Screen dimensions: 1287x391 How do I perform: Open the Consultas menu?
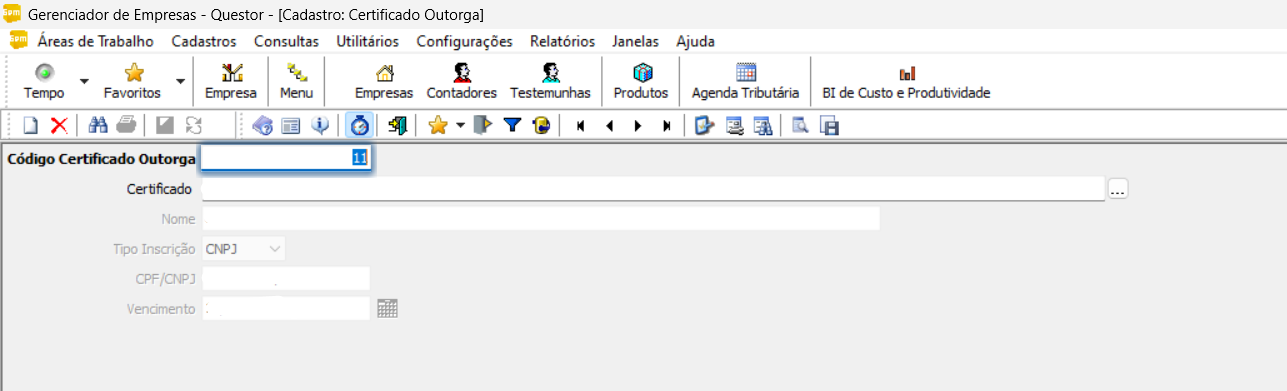pos(287,41)
